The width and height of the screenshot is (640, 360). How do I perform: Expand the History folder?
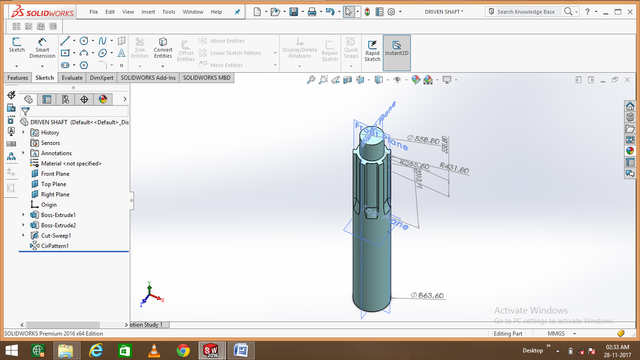coord(23,132)
